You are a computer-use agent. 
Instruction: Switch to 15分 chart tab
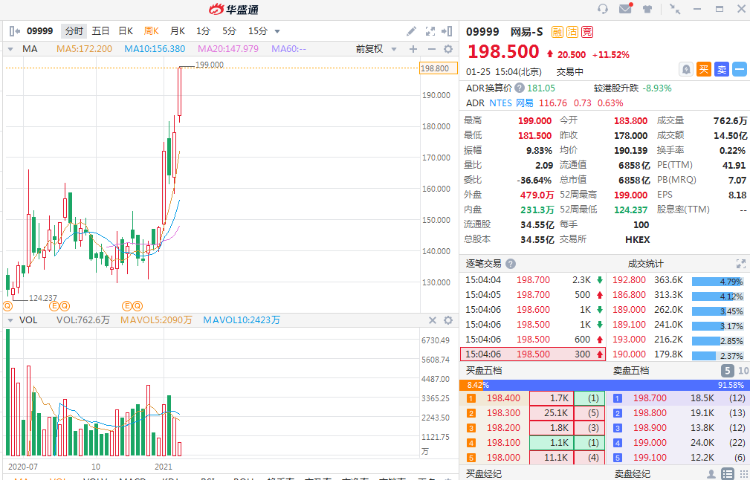[257, 31]
